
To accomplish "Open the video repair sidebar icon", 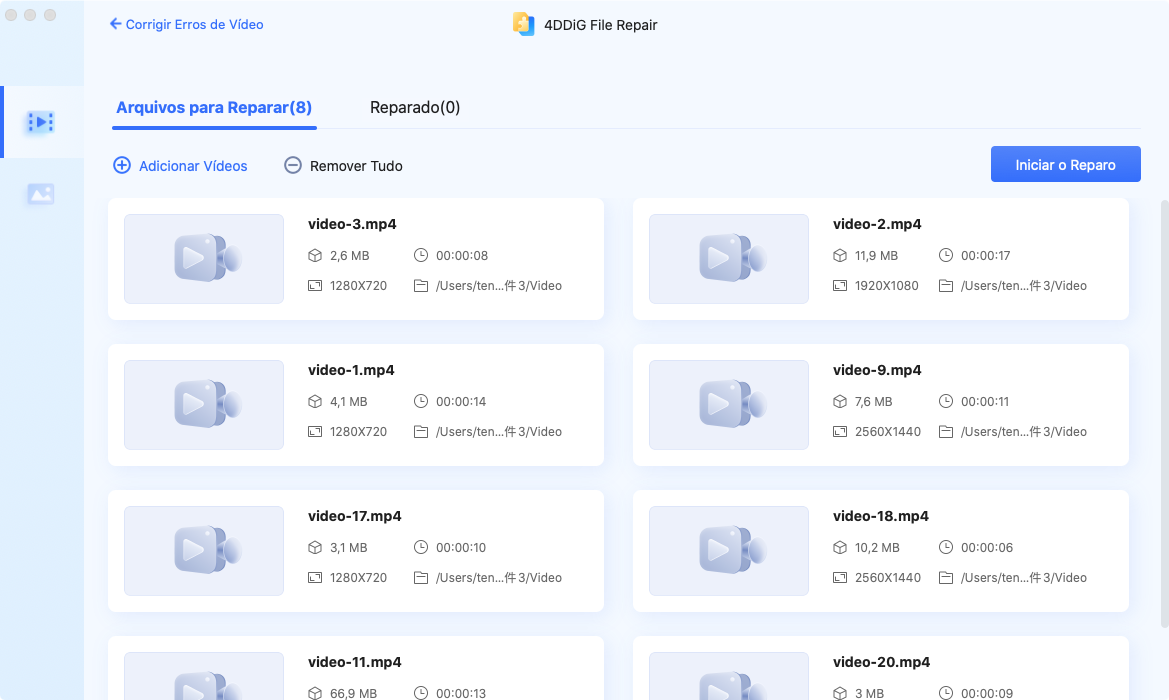I will (x=41, y=122).
